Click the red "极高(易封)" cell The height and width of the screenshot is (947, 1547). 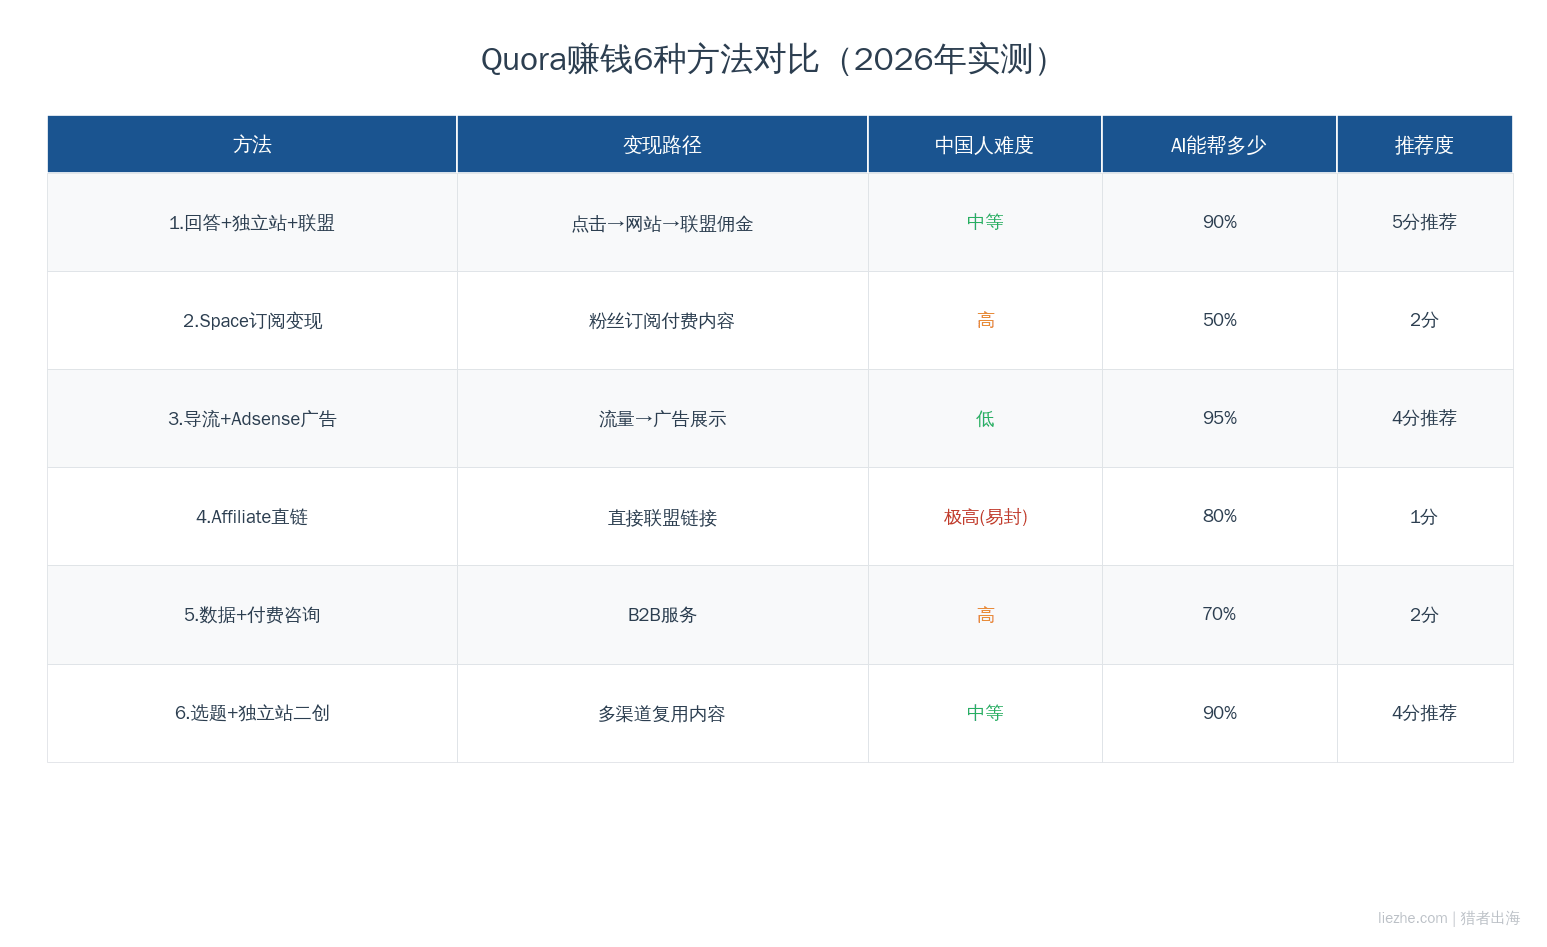[985, 517]
